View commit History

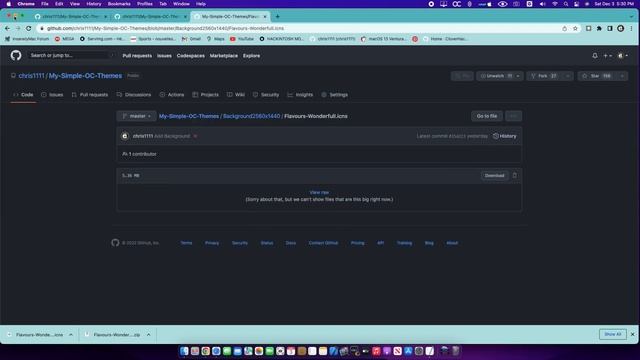click(x=505, y=136)
